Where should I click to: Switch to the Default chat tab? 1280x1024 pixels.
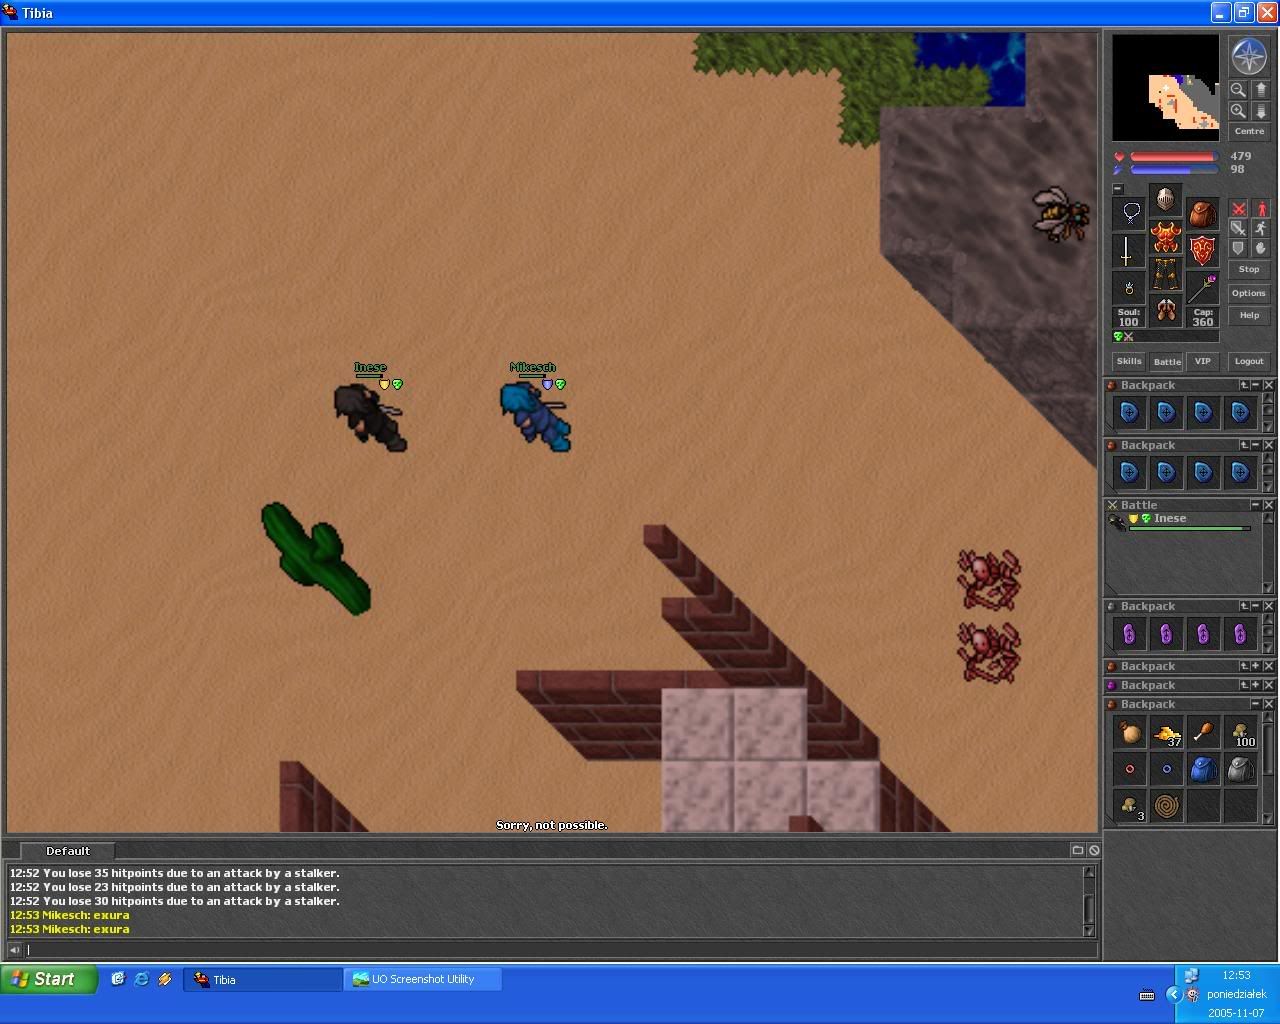[x=67, y=851]
